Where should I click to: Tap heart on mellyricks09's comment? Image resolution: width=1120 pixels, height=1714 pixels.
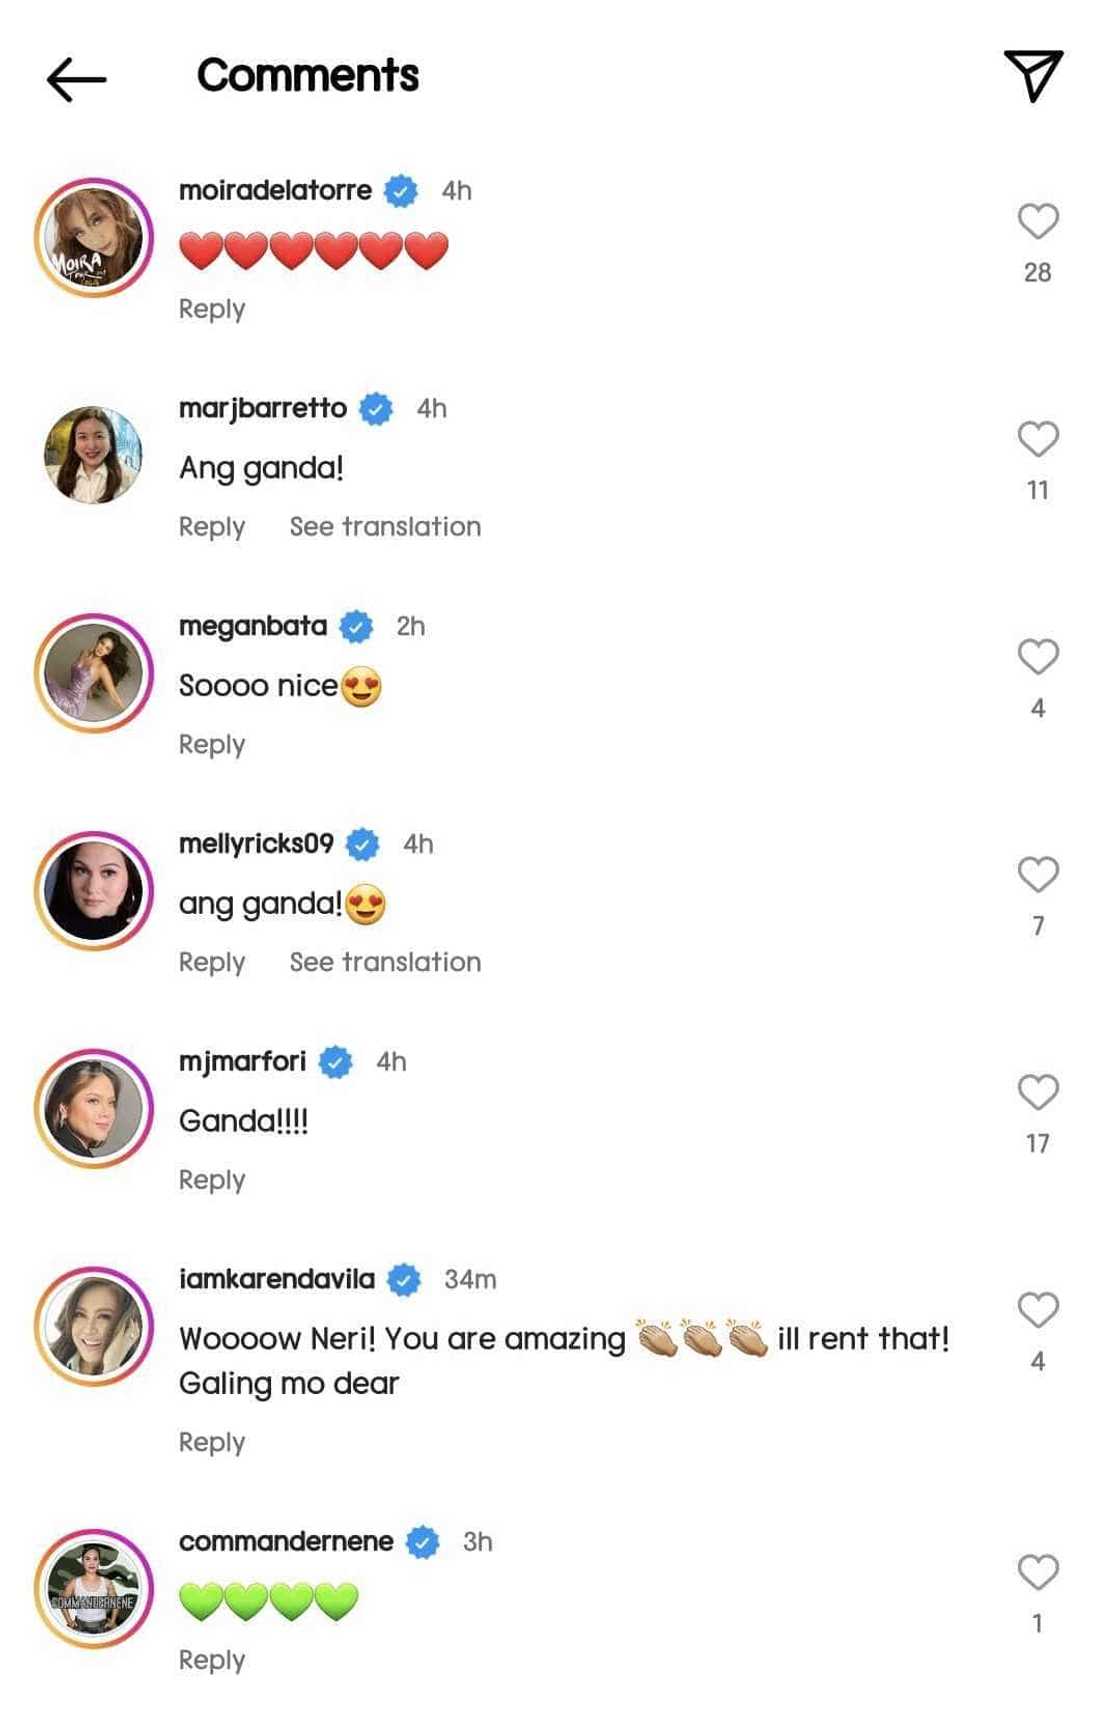1037,875
